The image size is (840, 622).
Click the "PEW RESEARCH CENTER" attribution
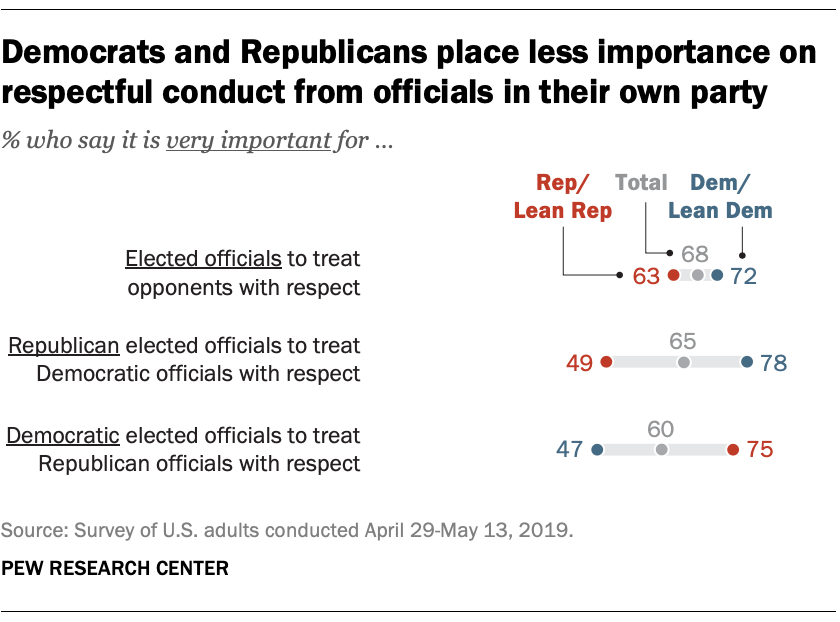[x=115, y=568]
